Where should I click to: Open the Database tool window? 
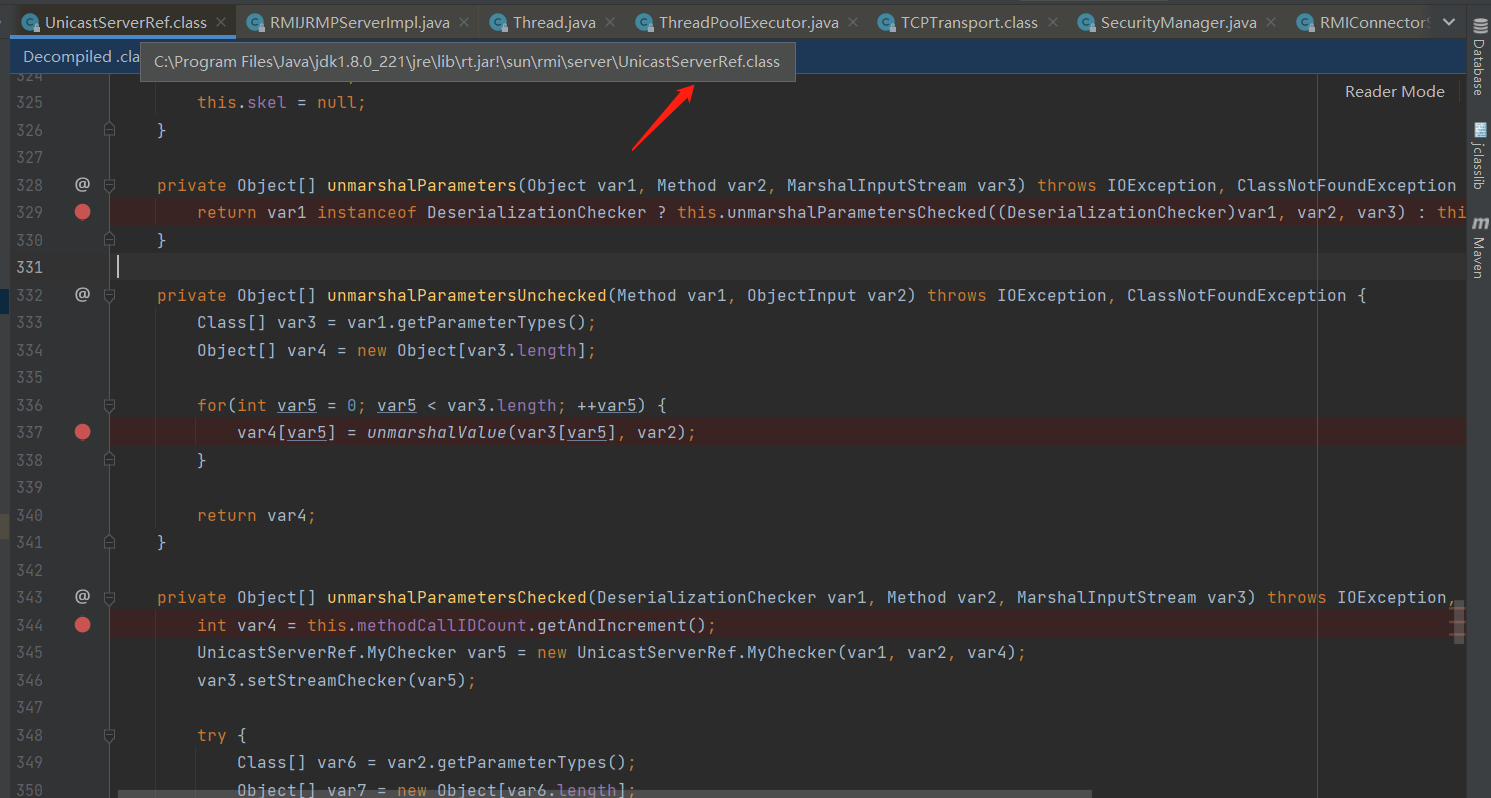(x=1478, y=58)
